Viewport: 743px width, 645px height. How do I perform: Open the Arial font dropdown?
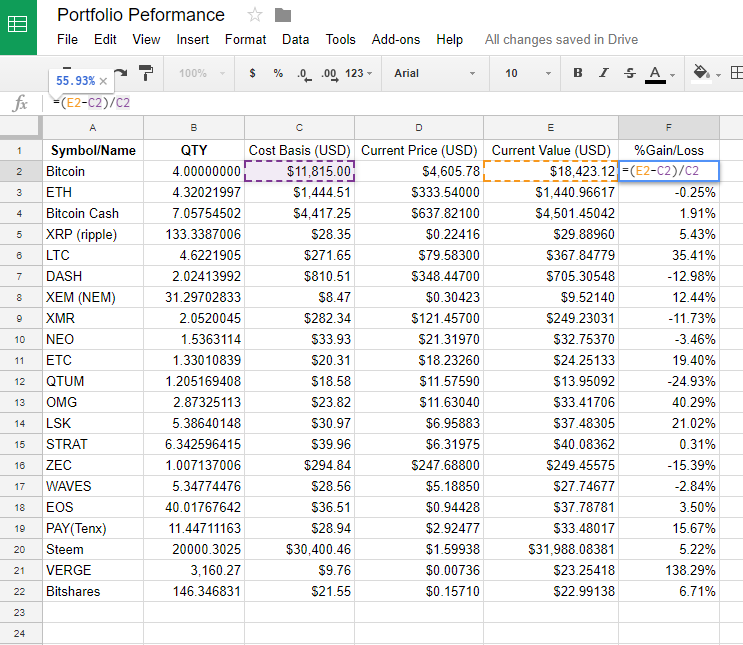(x=435, y=73)
